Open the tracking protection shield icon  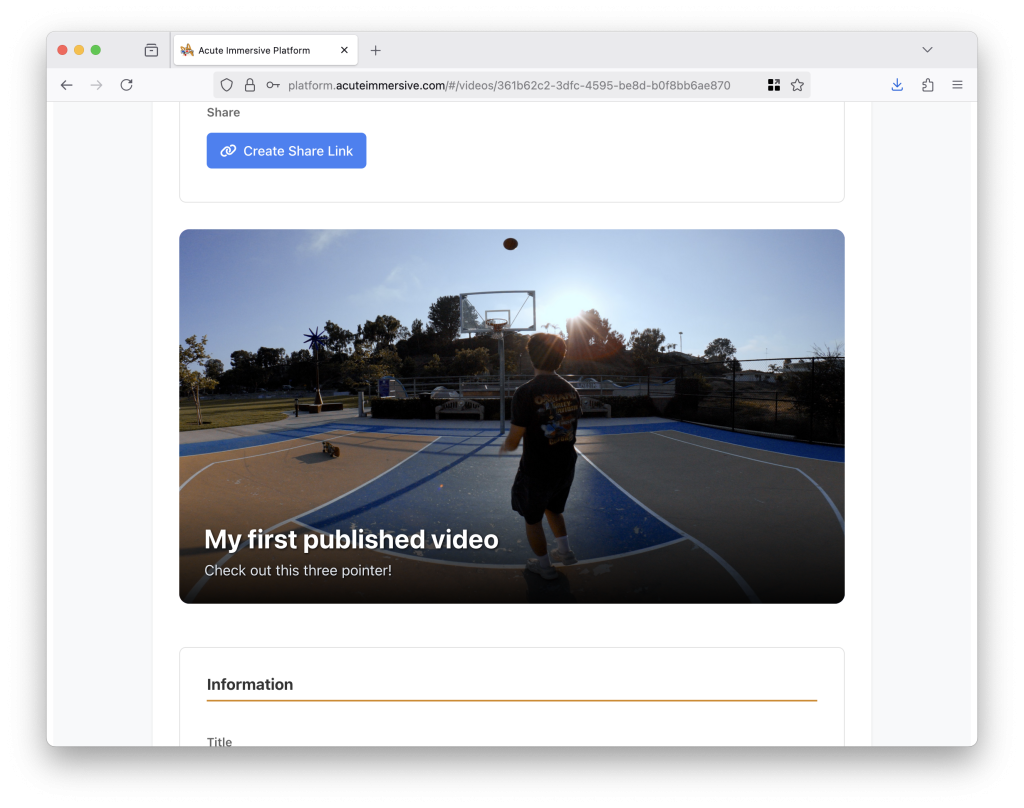coord(227,85)
